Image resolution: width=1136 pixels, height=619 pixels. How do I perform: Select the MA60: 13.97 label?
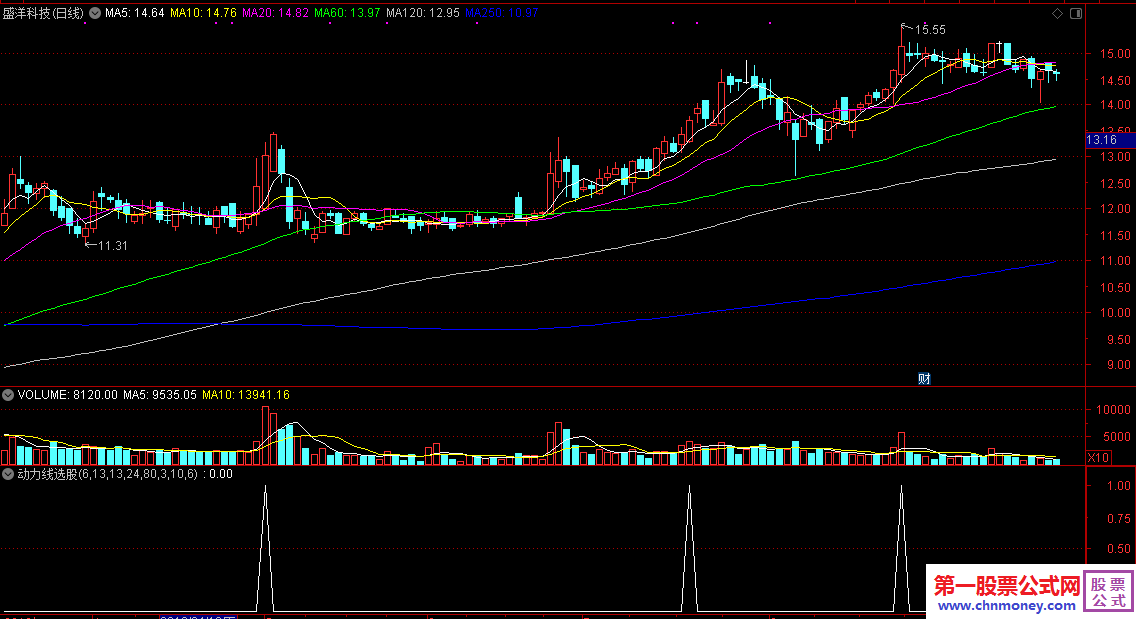pyautogui.click(x=347, y=13)
